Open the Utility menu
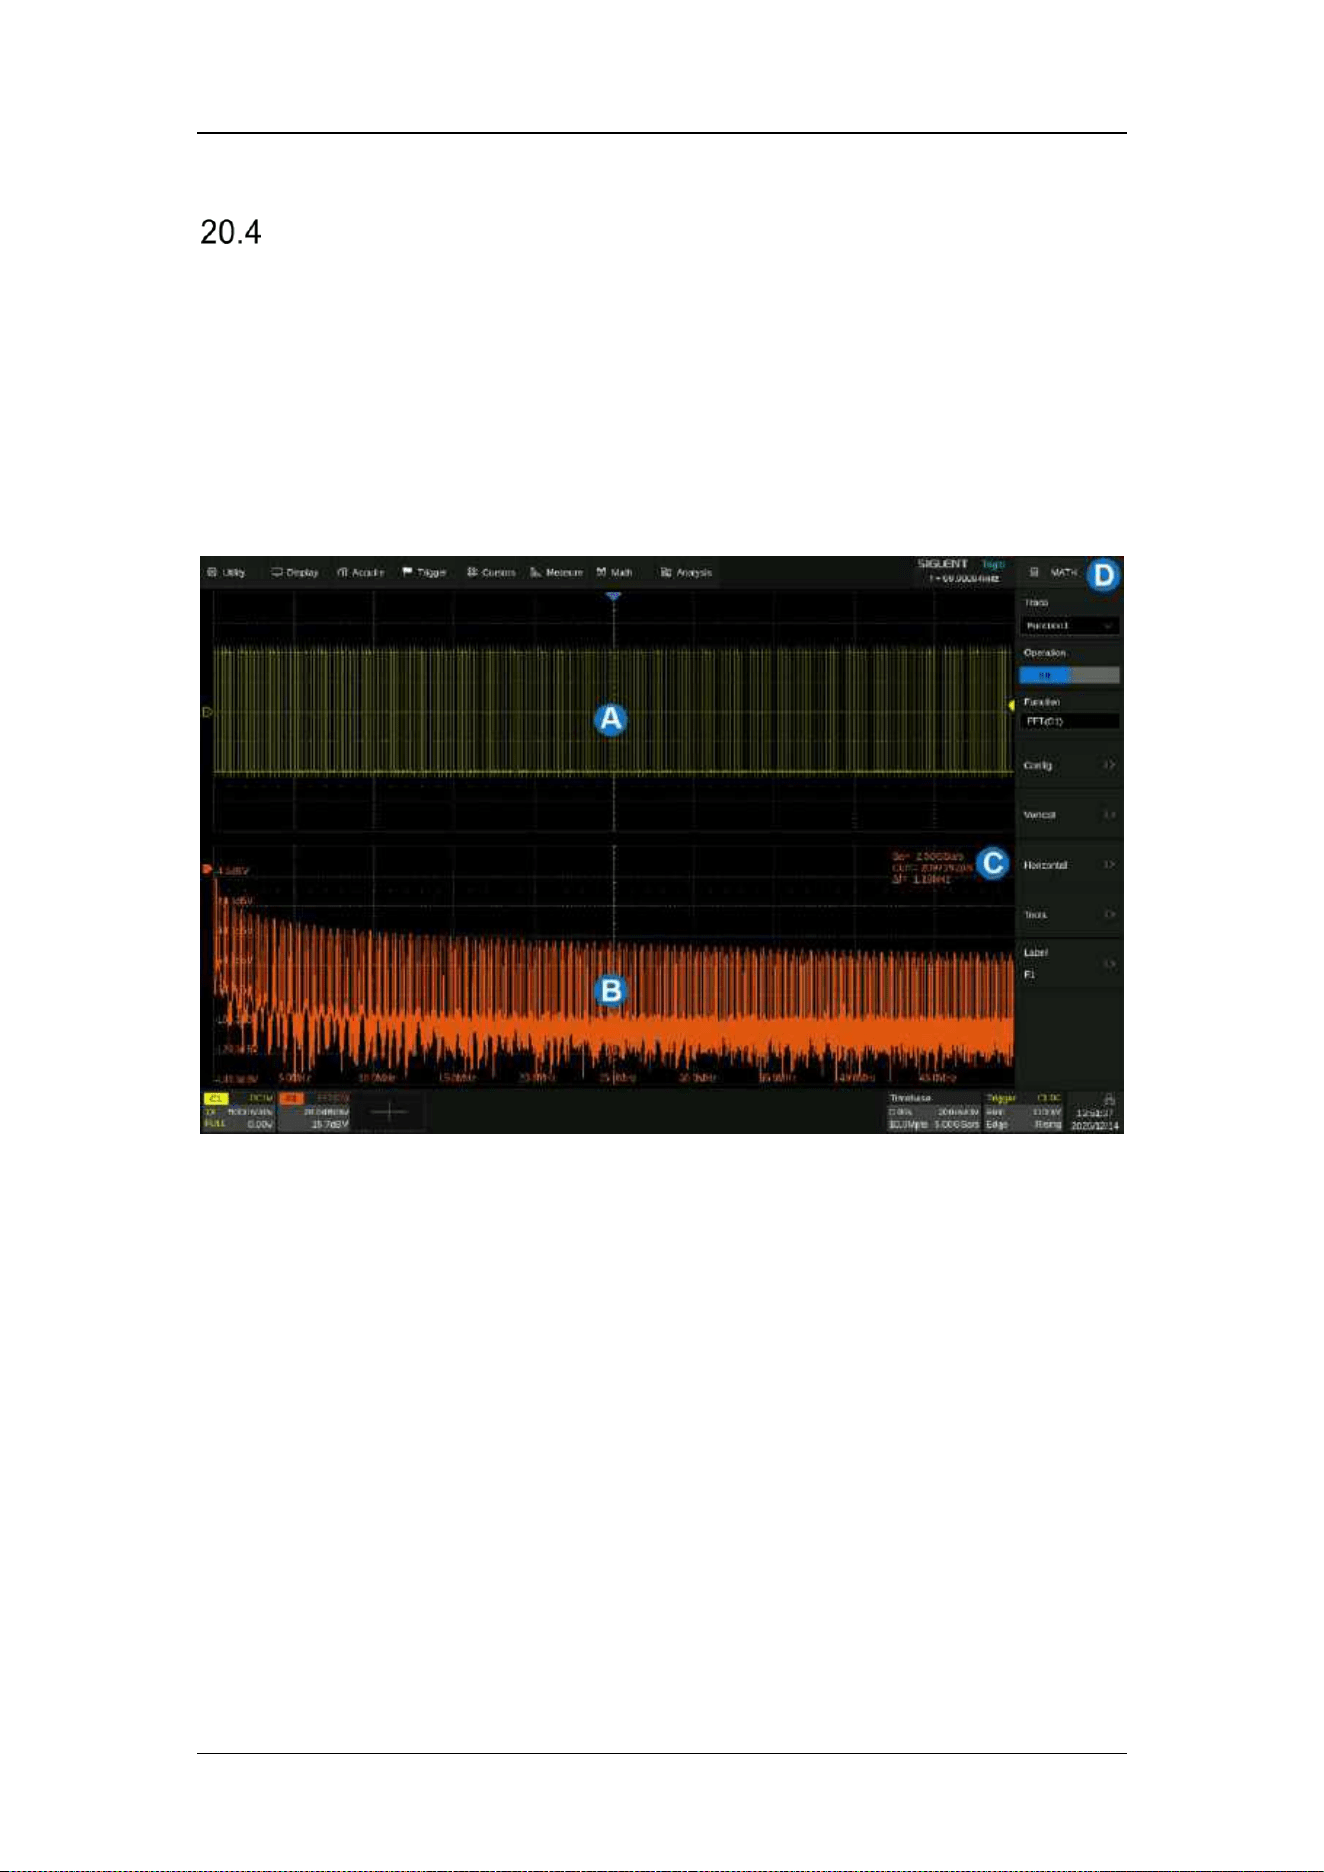The image size is (1324, 1872). [226, 572]
